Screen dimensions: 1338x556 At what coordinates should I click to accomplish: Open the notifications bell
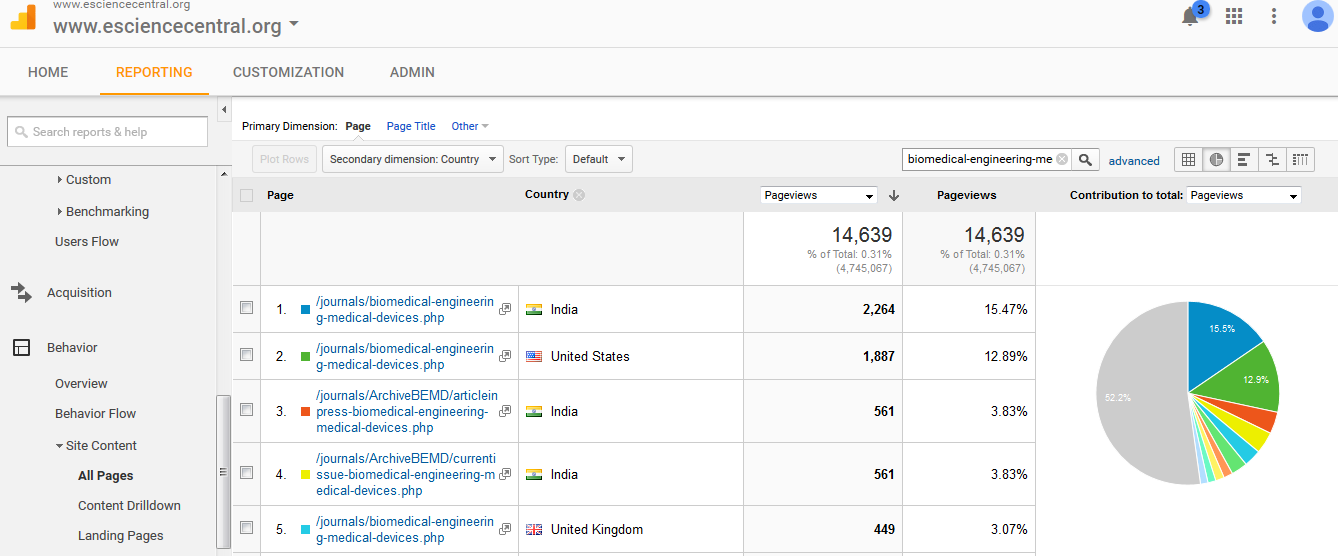pyautogui.click(x=1190, y=16)
